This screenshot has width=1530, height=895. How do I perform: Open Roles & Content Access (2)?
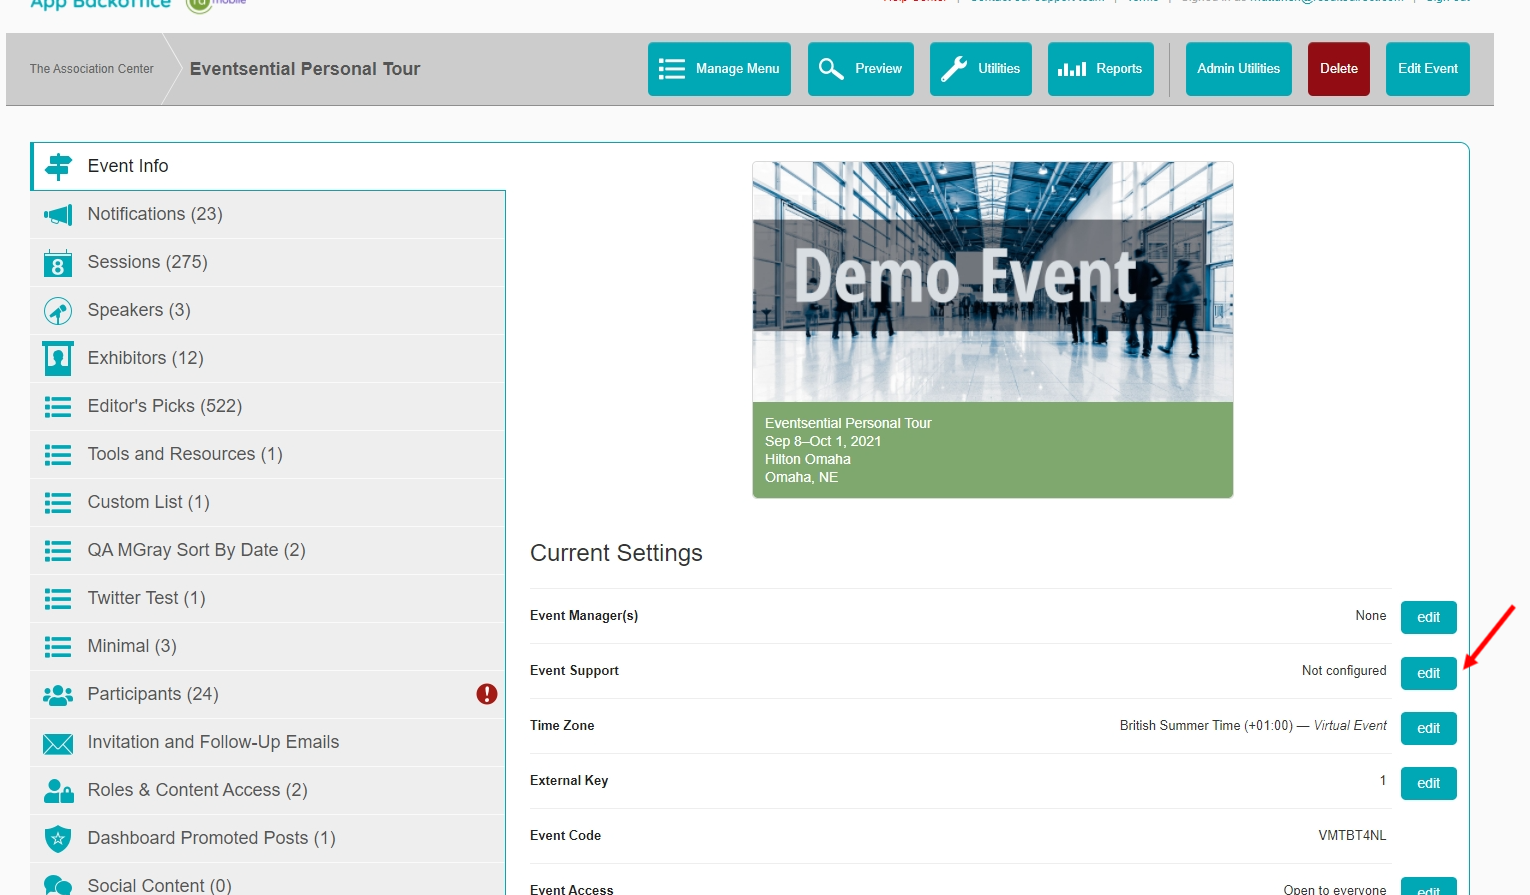[x=268, y=790]
